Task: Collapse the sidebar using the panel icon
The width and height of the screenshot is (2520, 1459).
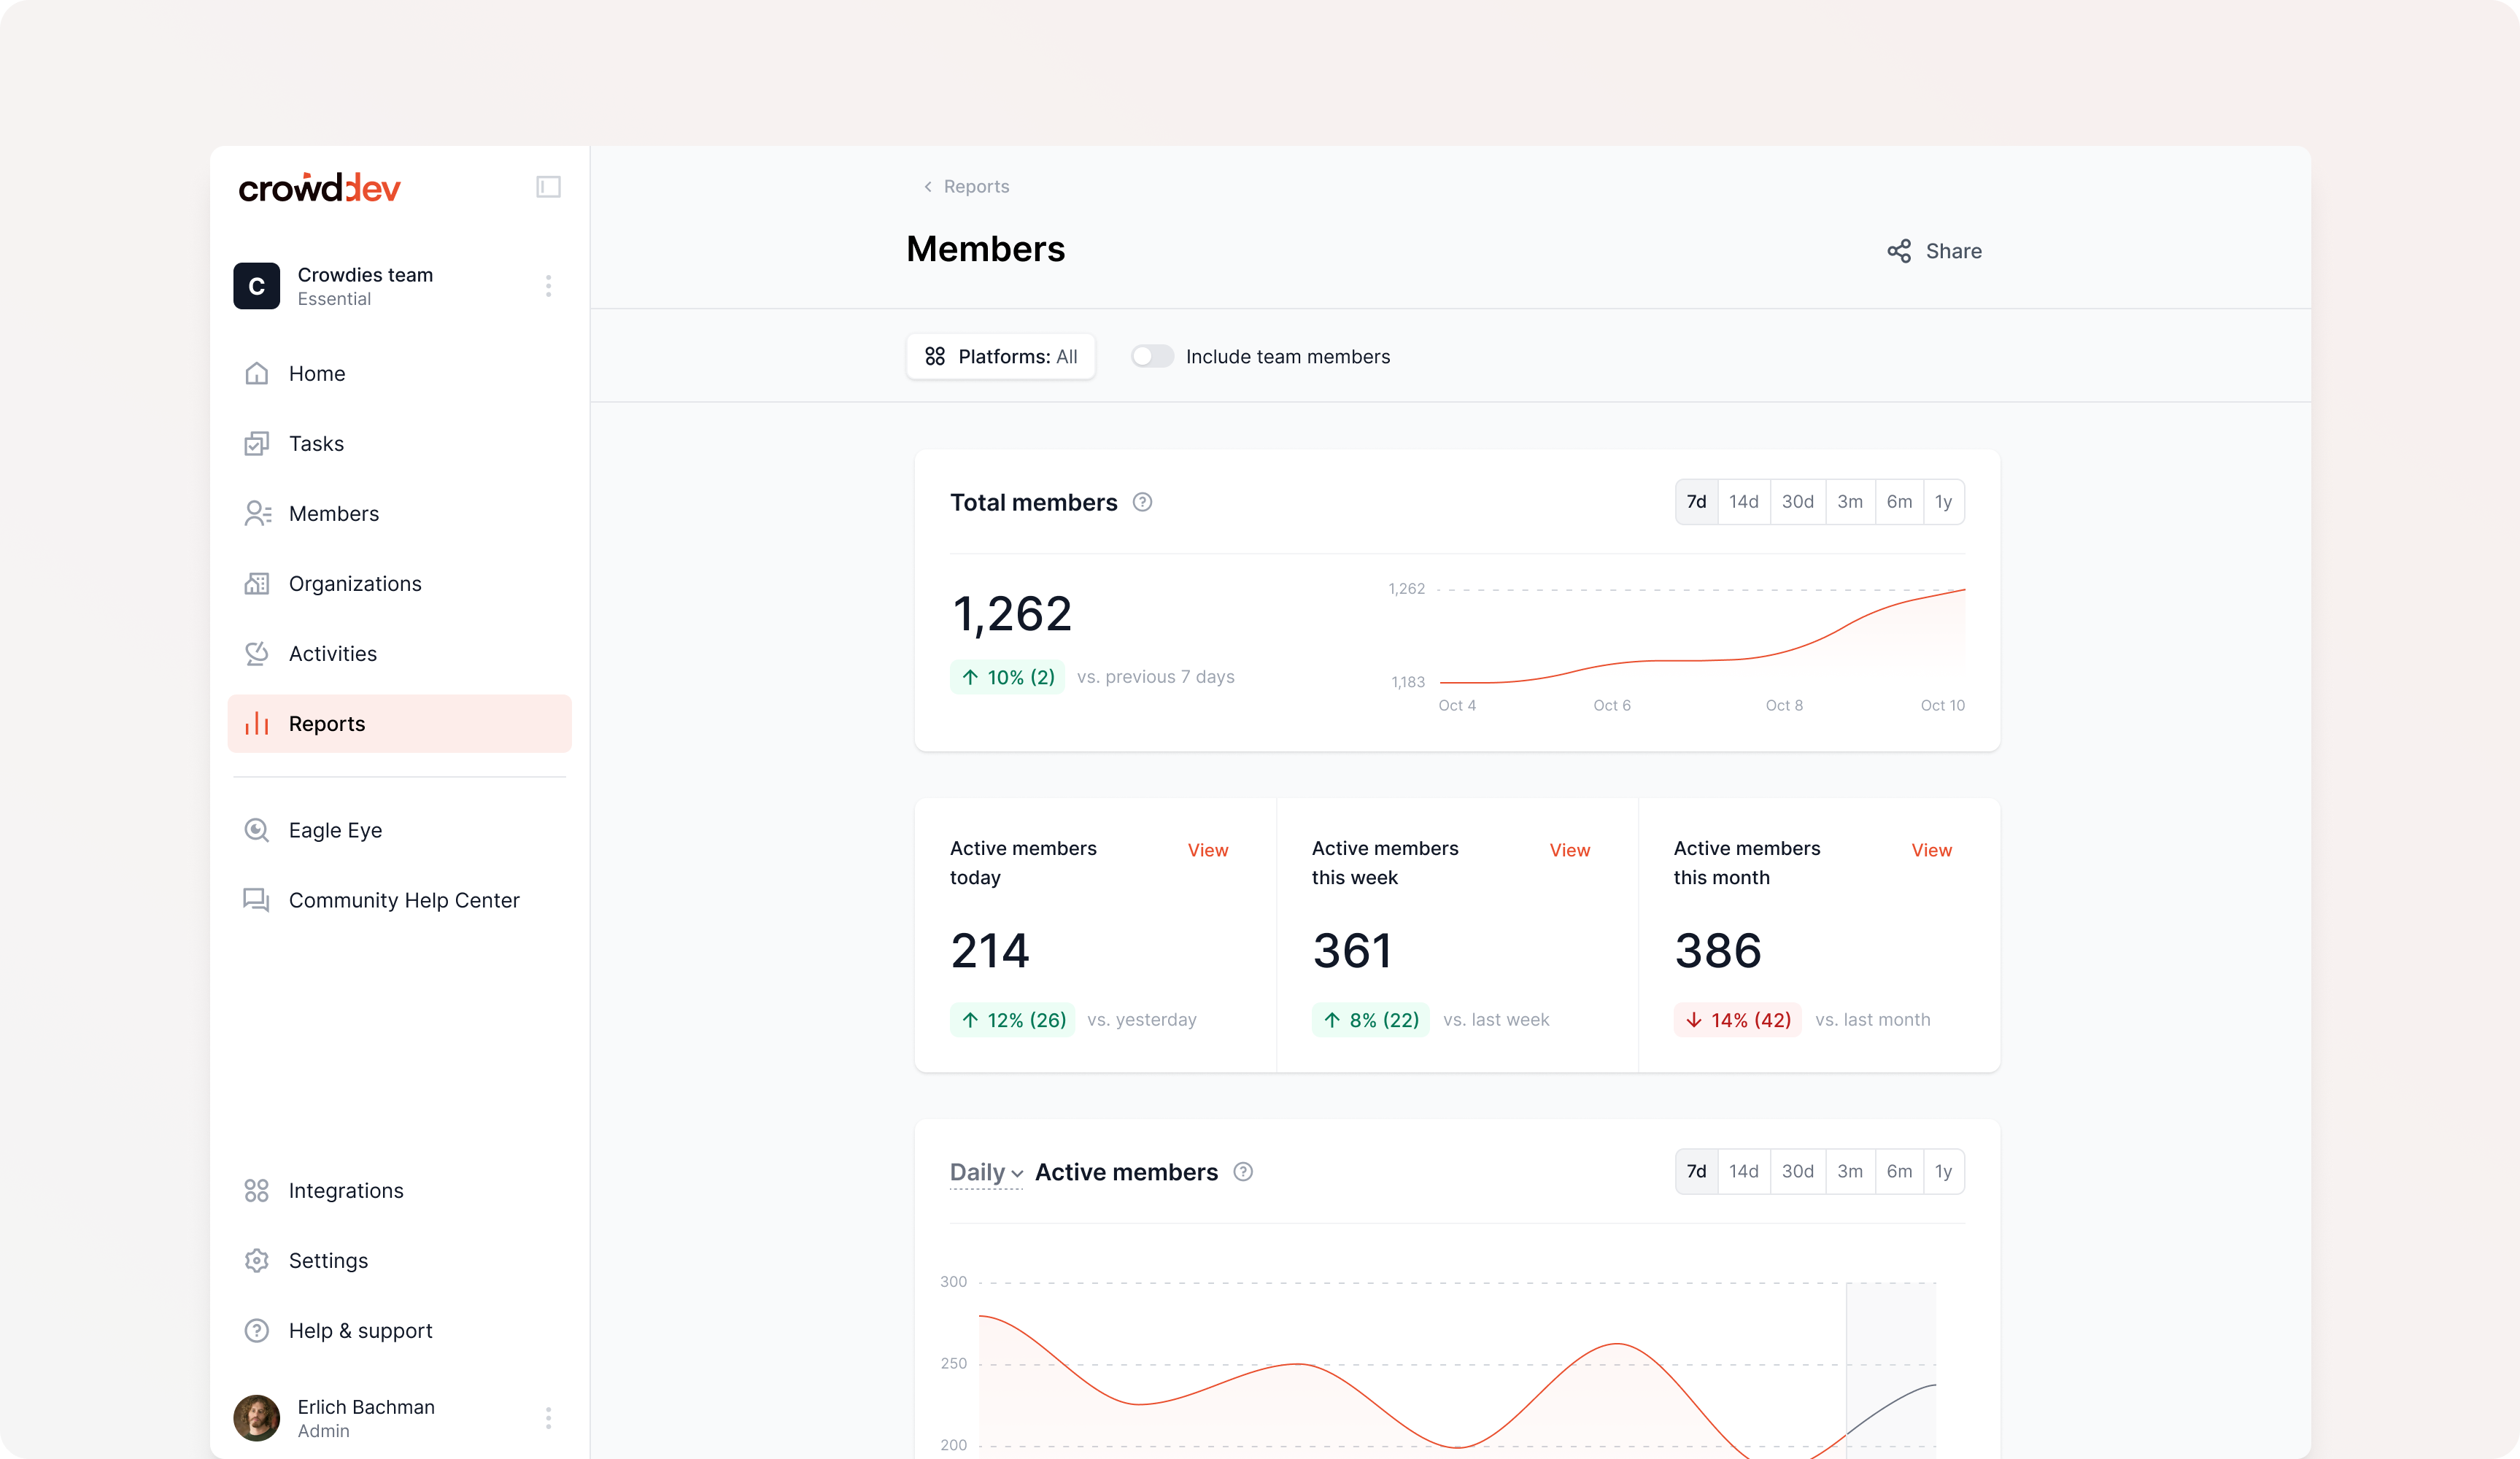Action: 548,187
